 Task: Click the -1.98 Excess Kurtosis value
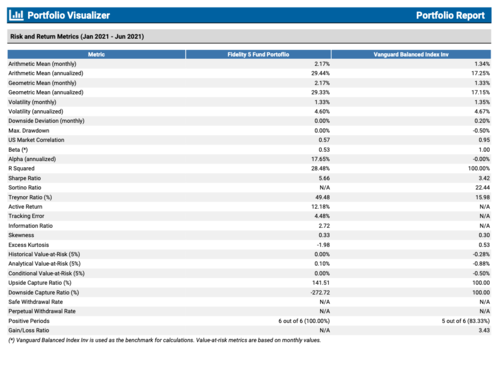[x=323, y=245]
